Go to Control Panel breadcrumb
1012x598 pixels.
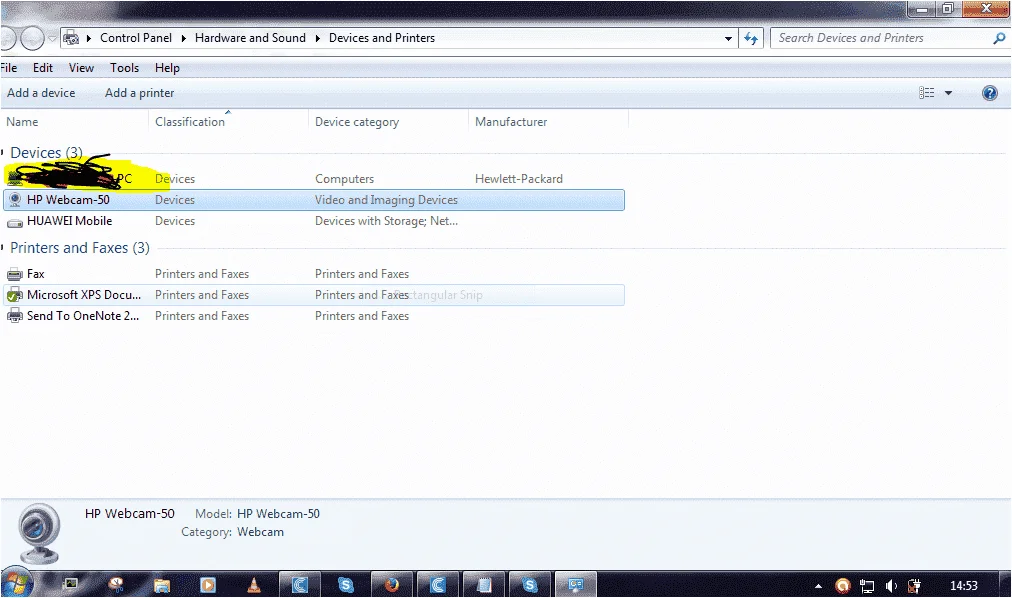pos(136,38)
